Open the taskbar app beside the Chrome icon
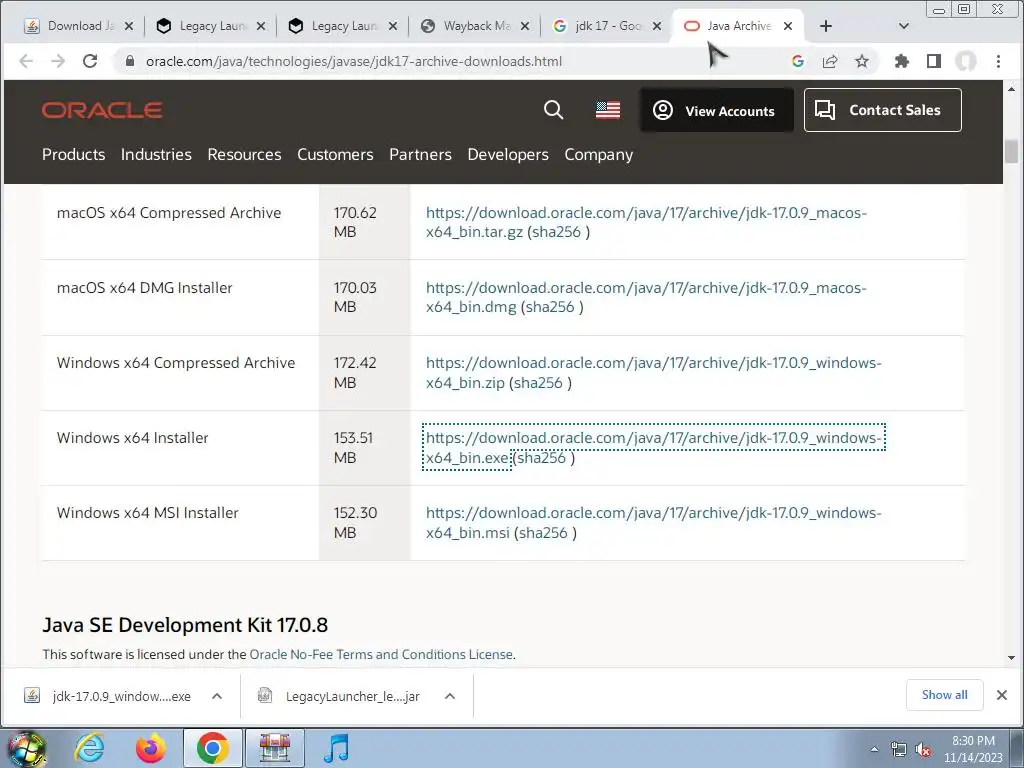1024x768 pixels. pyautogui.click(x=274, y=748)
